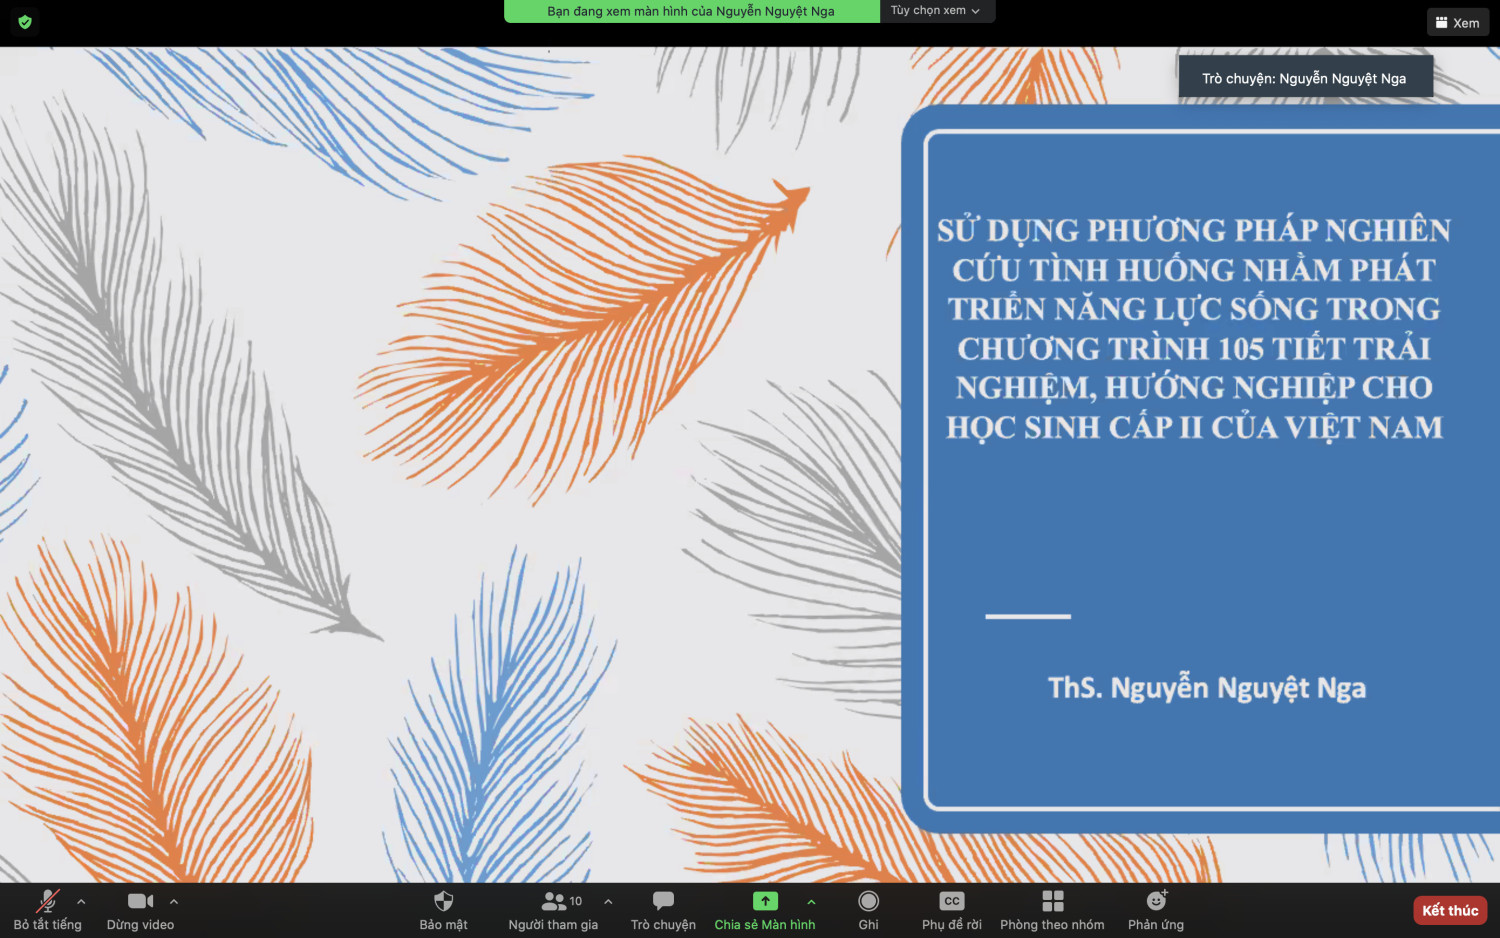Expand video options arrow beside camera
Viewport: 1500px width, 938px height.
pyautogui.click(x=174, y=901)
